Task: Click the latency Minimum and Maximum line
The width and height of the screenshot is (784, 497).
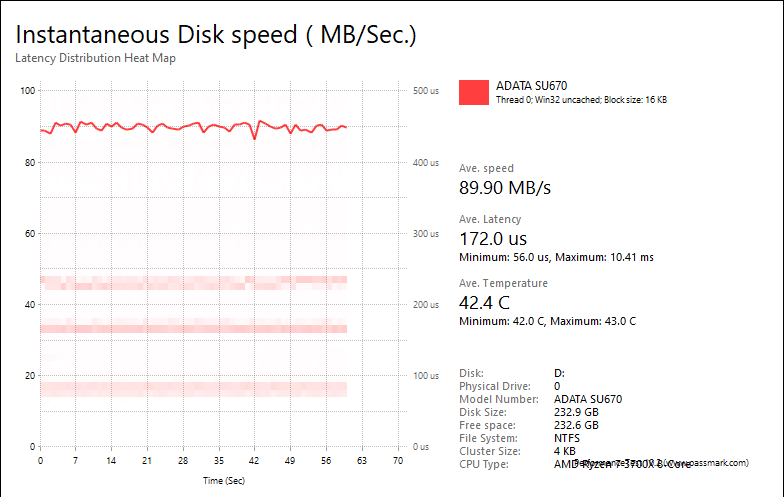Action: point(556,258)
